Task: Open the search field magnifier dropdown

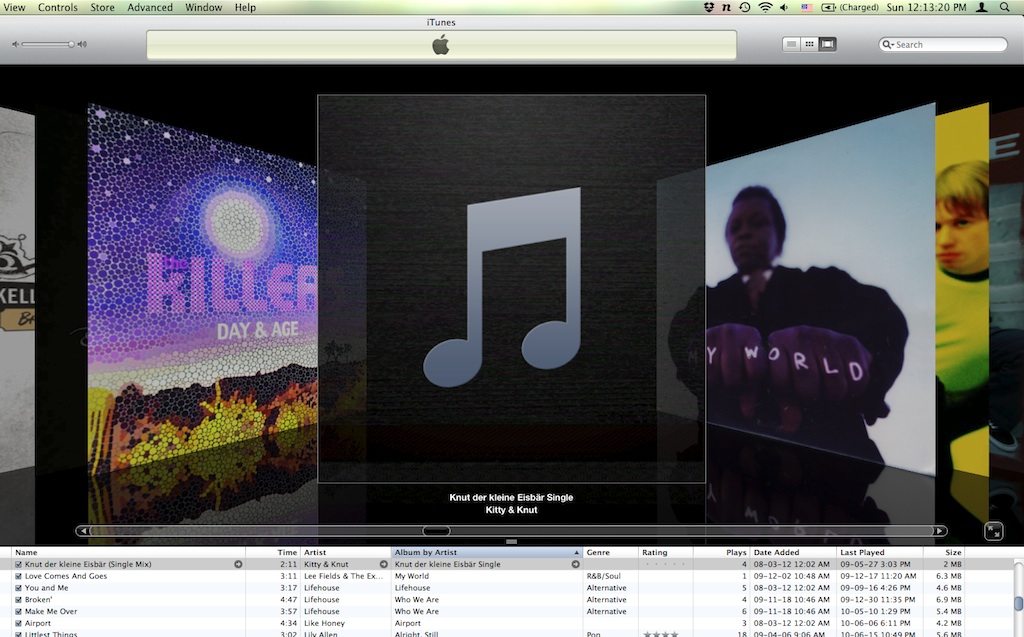Action: click(x=888, y=44)
